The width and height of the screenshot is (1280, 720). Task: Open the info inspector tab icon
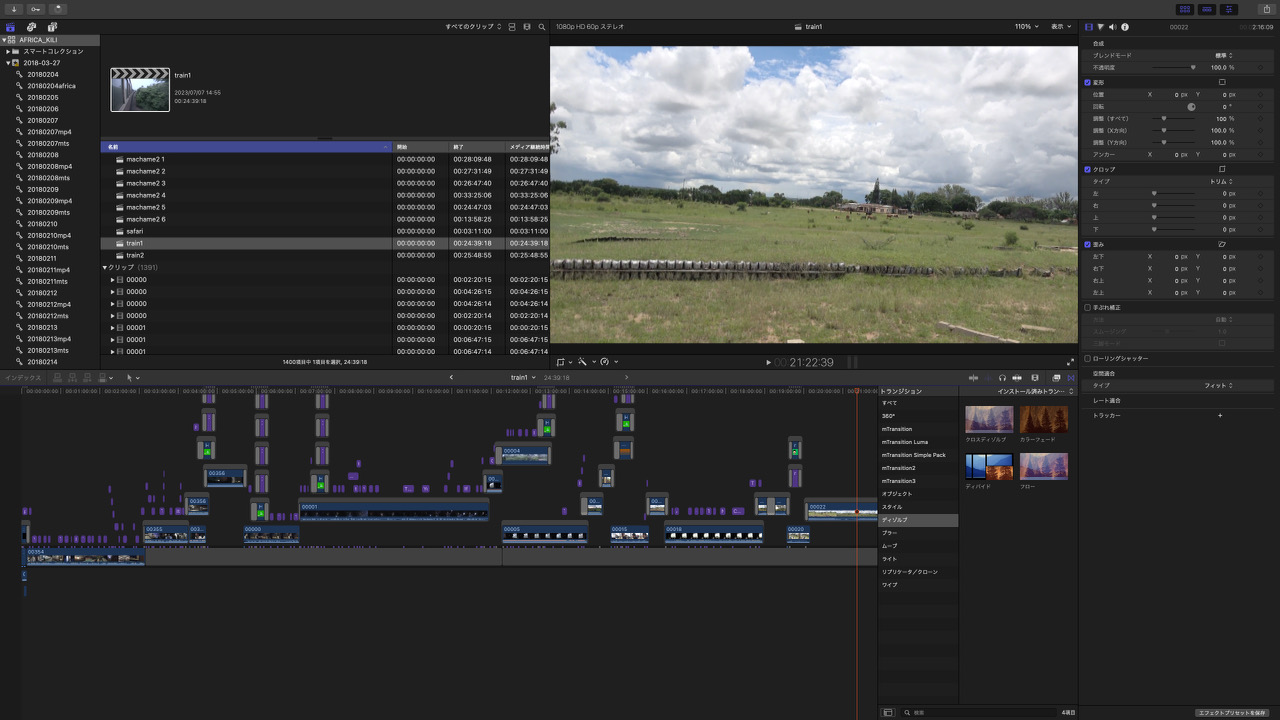coord(1125,27)
